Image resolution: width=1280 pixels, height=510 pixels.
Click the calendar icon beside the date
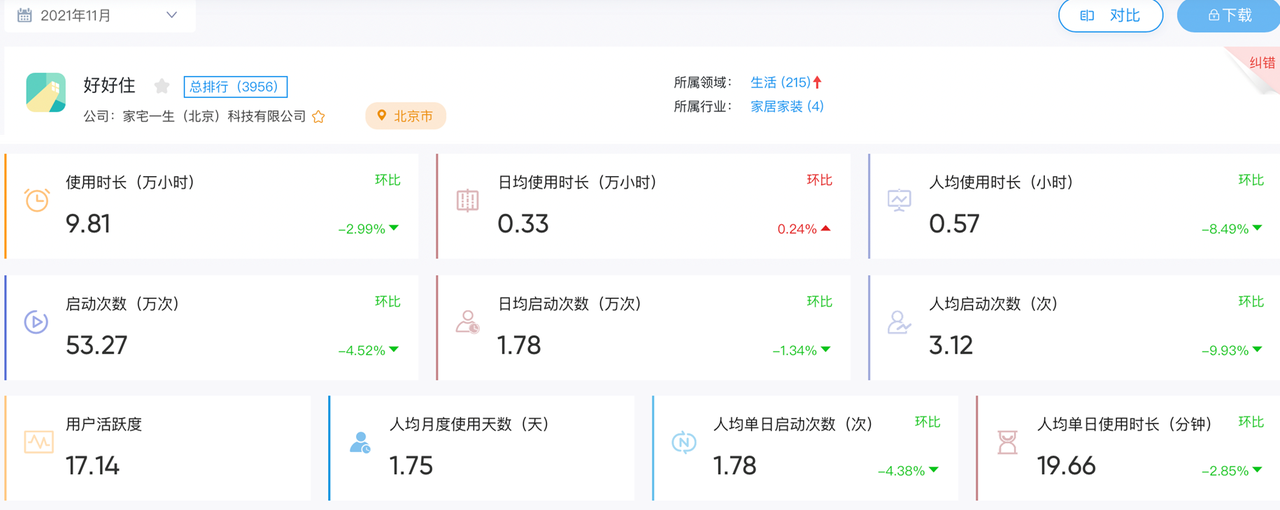[x=24, y=16]
